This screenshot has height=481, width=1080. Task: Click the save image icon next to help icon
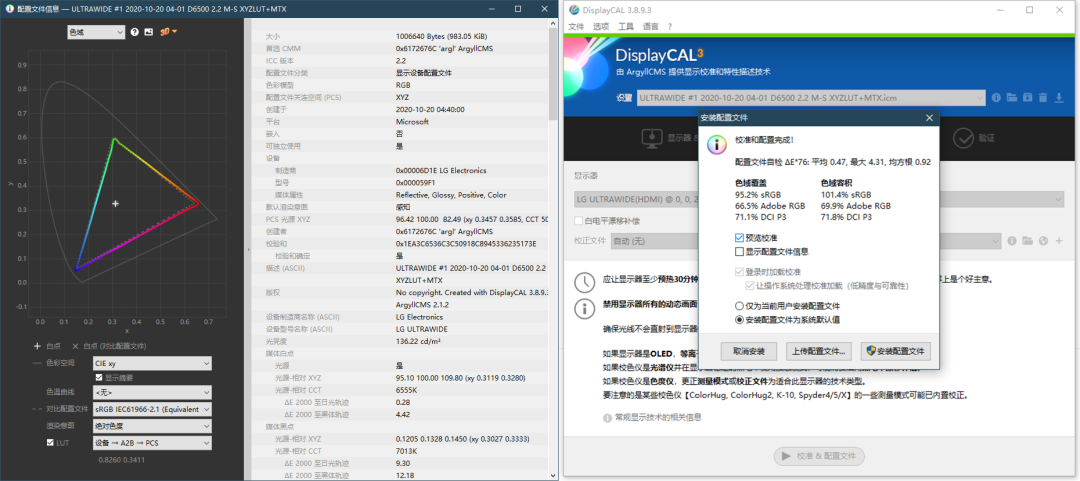tap(148, 32)
